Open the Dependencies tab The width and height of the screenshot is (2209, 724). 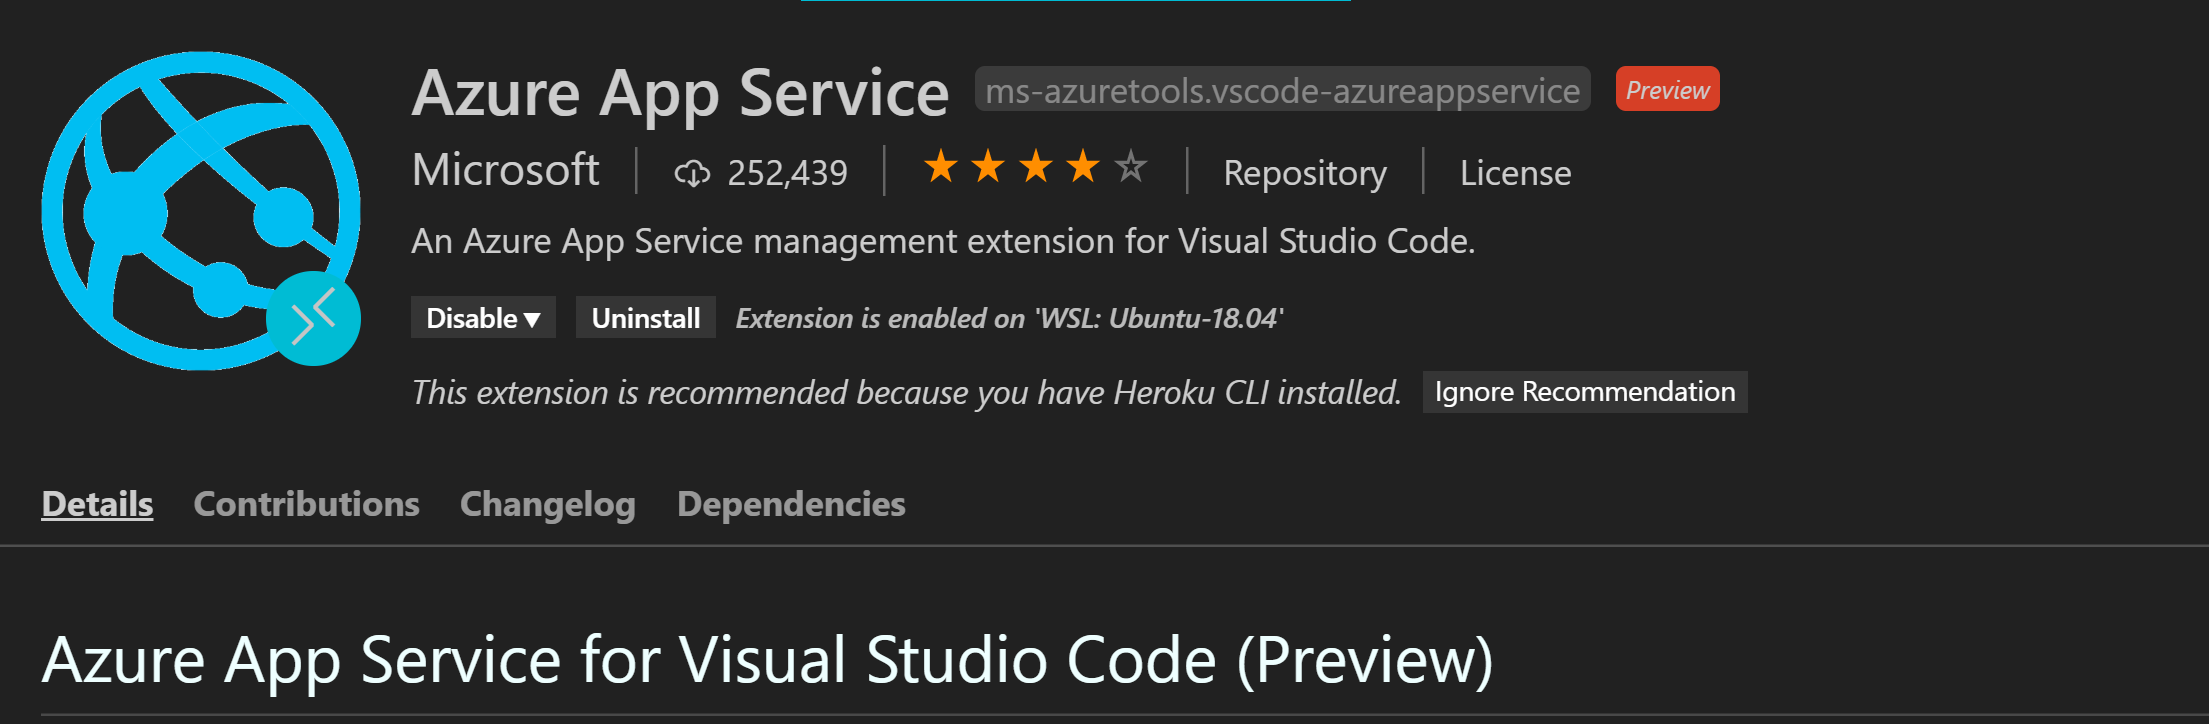click(791, 504)
